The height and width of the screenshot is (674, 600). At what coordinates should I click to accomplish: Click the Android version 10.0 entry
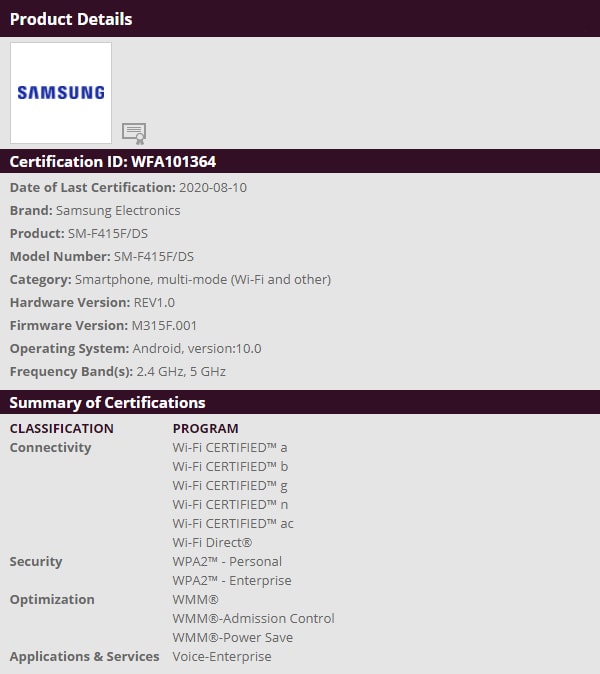pyautogui.click(x=196, y=349)
